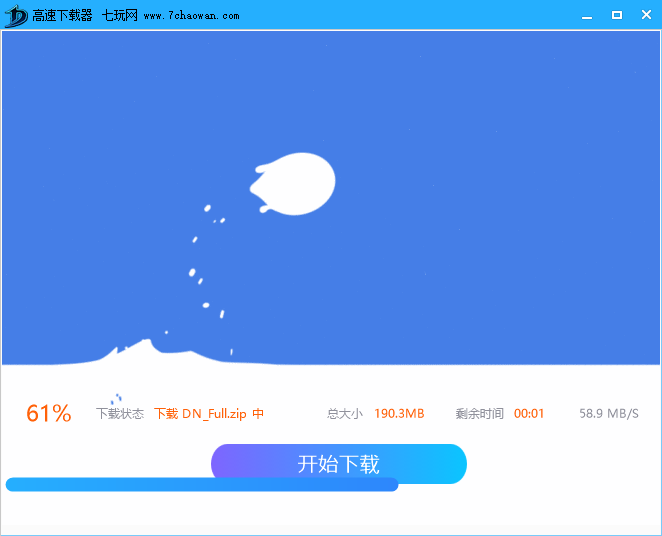
Task: Click the 剩余时间 label
Action: coord(479,414)
